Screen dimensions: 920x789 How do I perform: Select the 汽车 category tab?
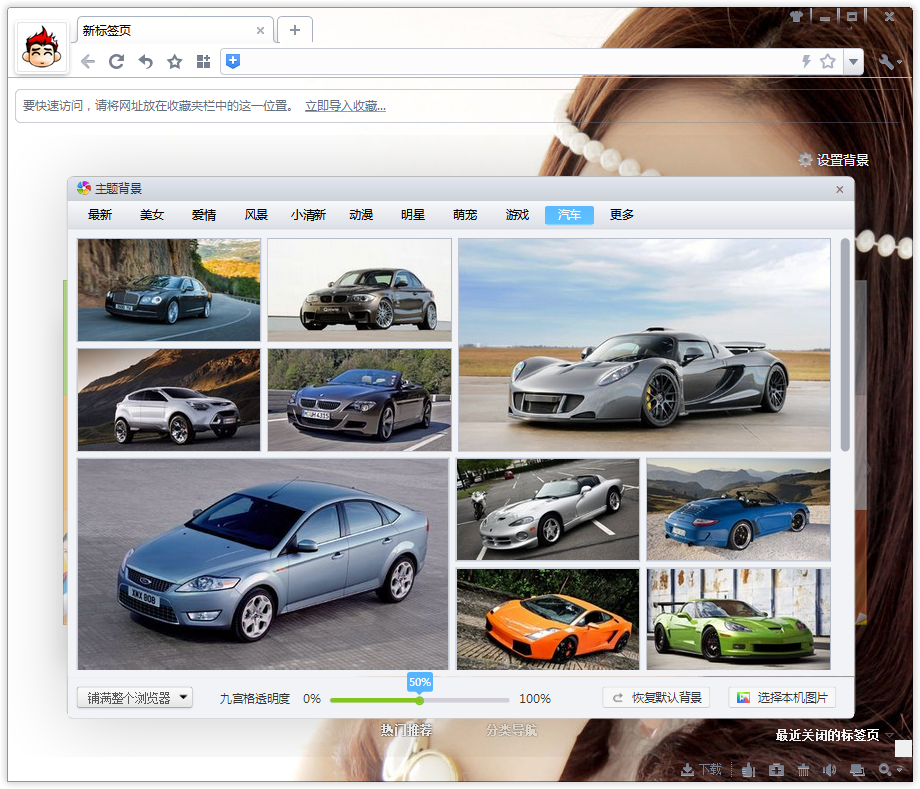(x=569, y=215)
